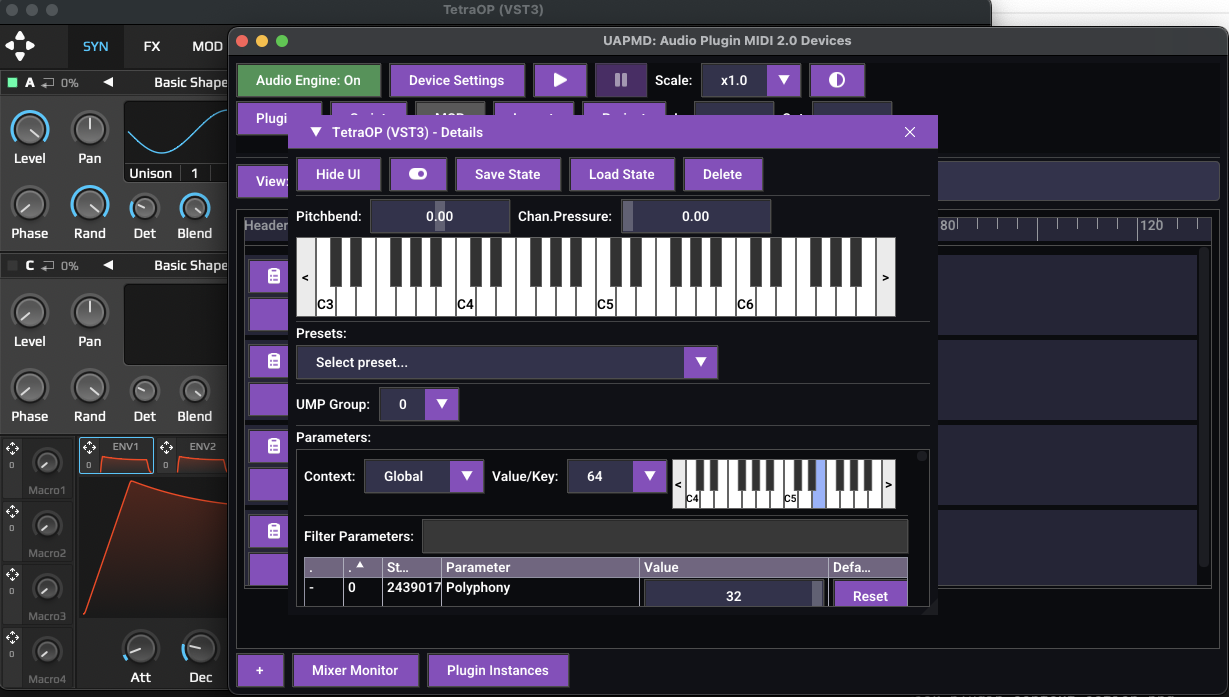Switch to the SYN tab in TetraOP

coord(96,46)
